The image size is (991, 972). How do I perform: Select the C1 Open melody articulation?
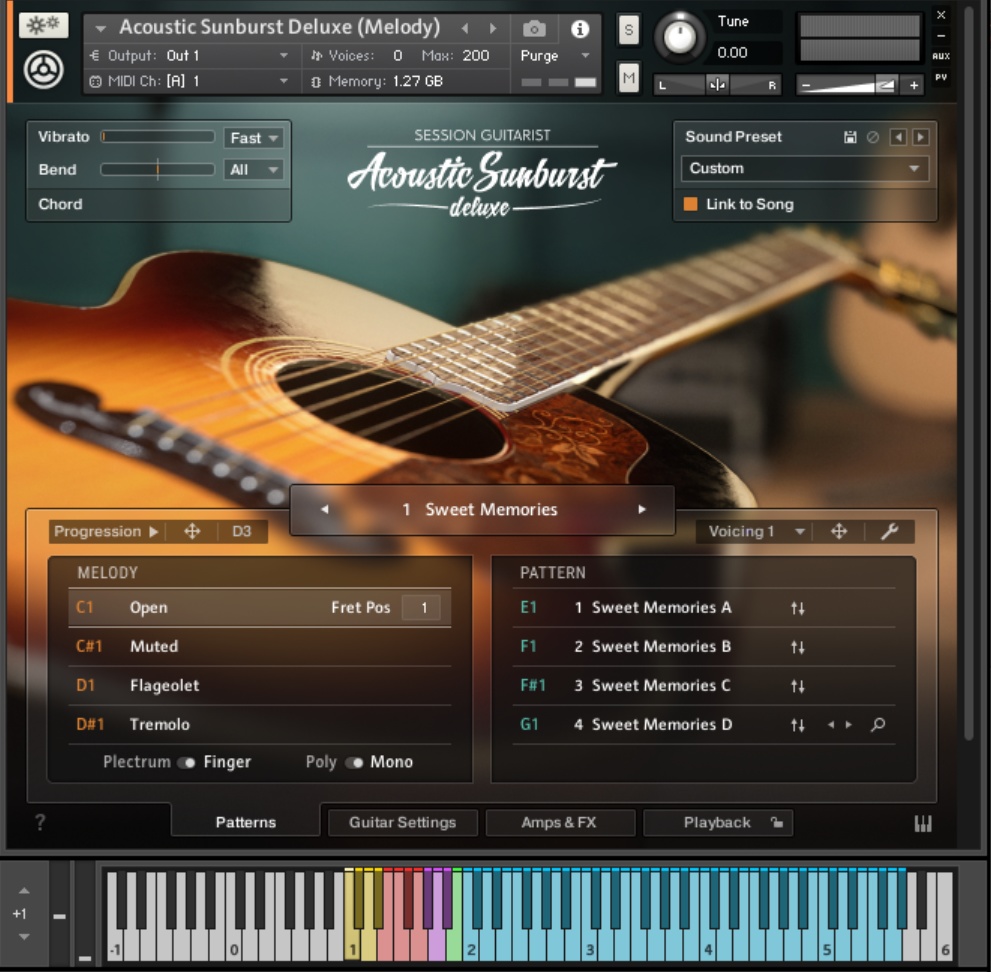259,607
